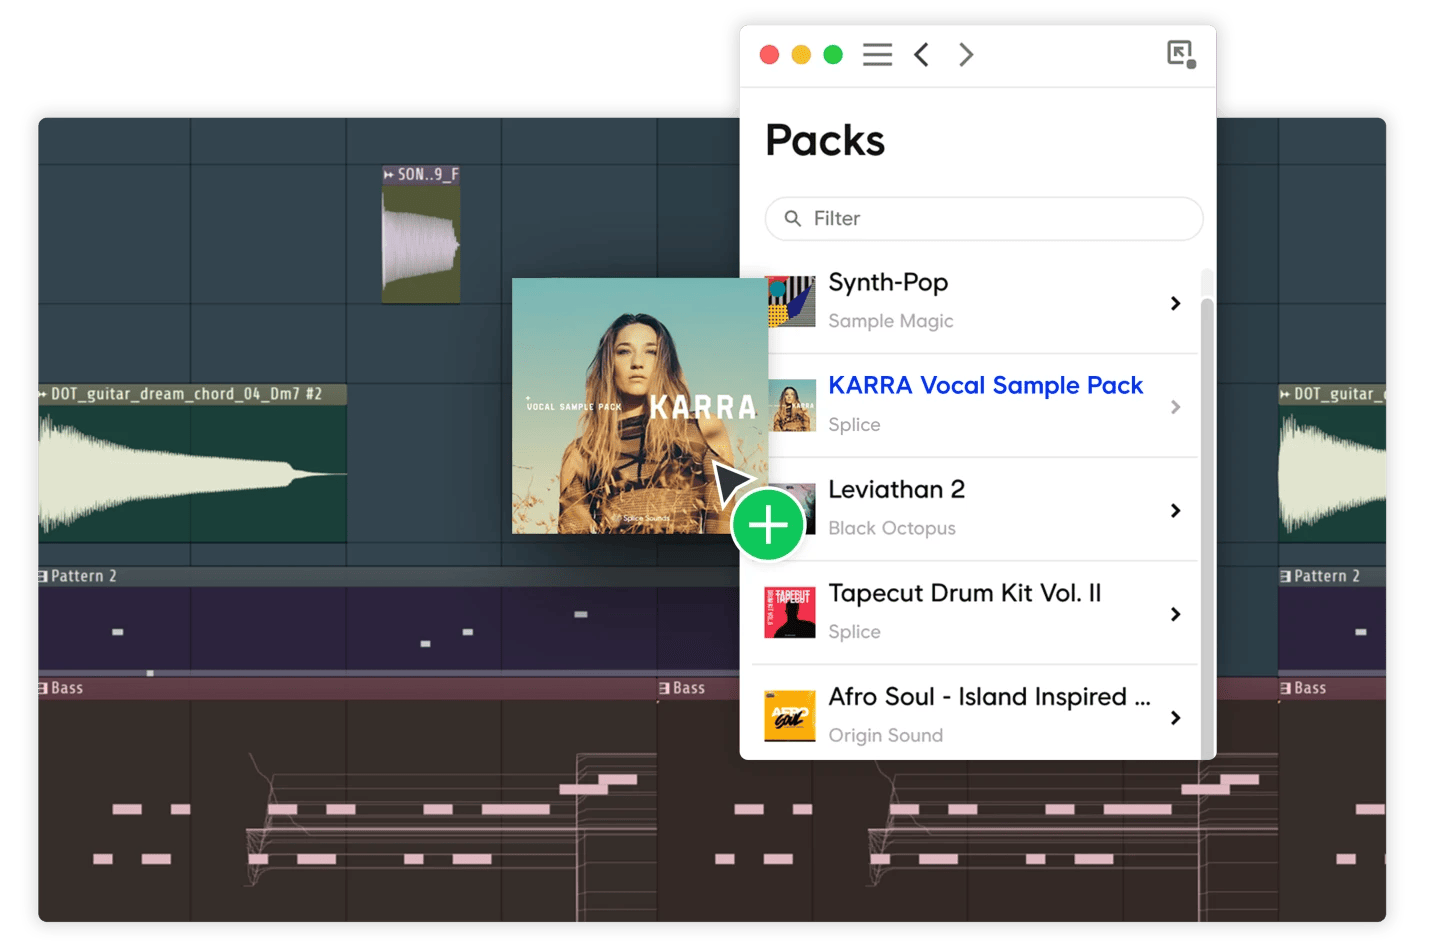Navigate back using the left arrow icon
Screen dimensions: 1440x946
[921, 55]
